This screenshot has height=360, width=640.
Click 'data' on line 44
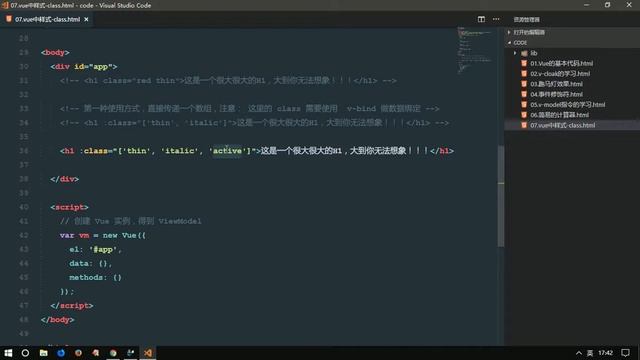[x=79, y=264]
